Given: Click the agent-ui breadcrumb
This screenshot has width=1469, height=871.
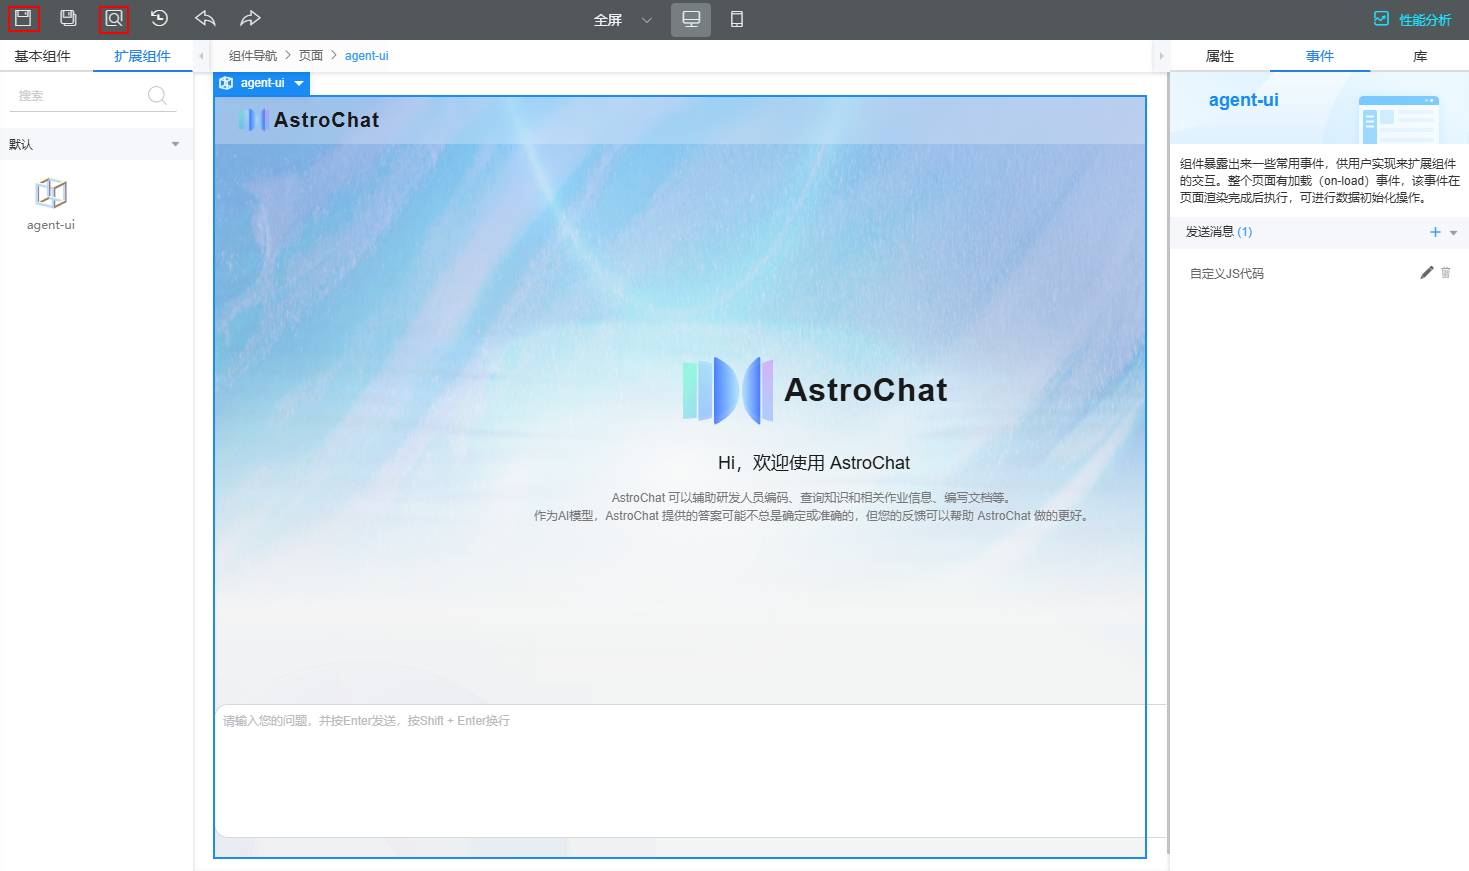Looking at the screenshot, I should (367, 56).
